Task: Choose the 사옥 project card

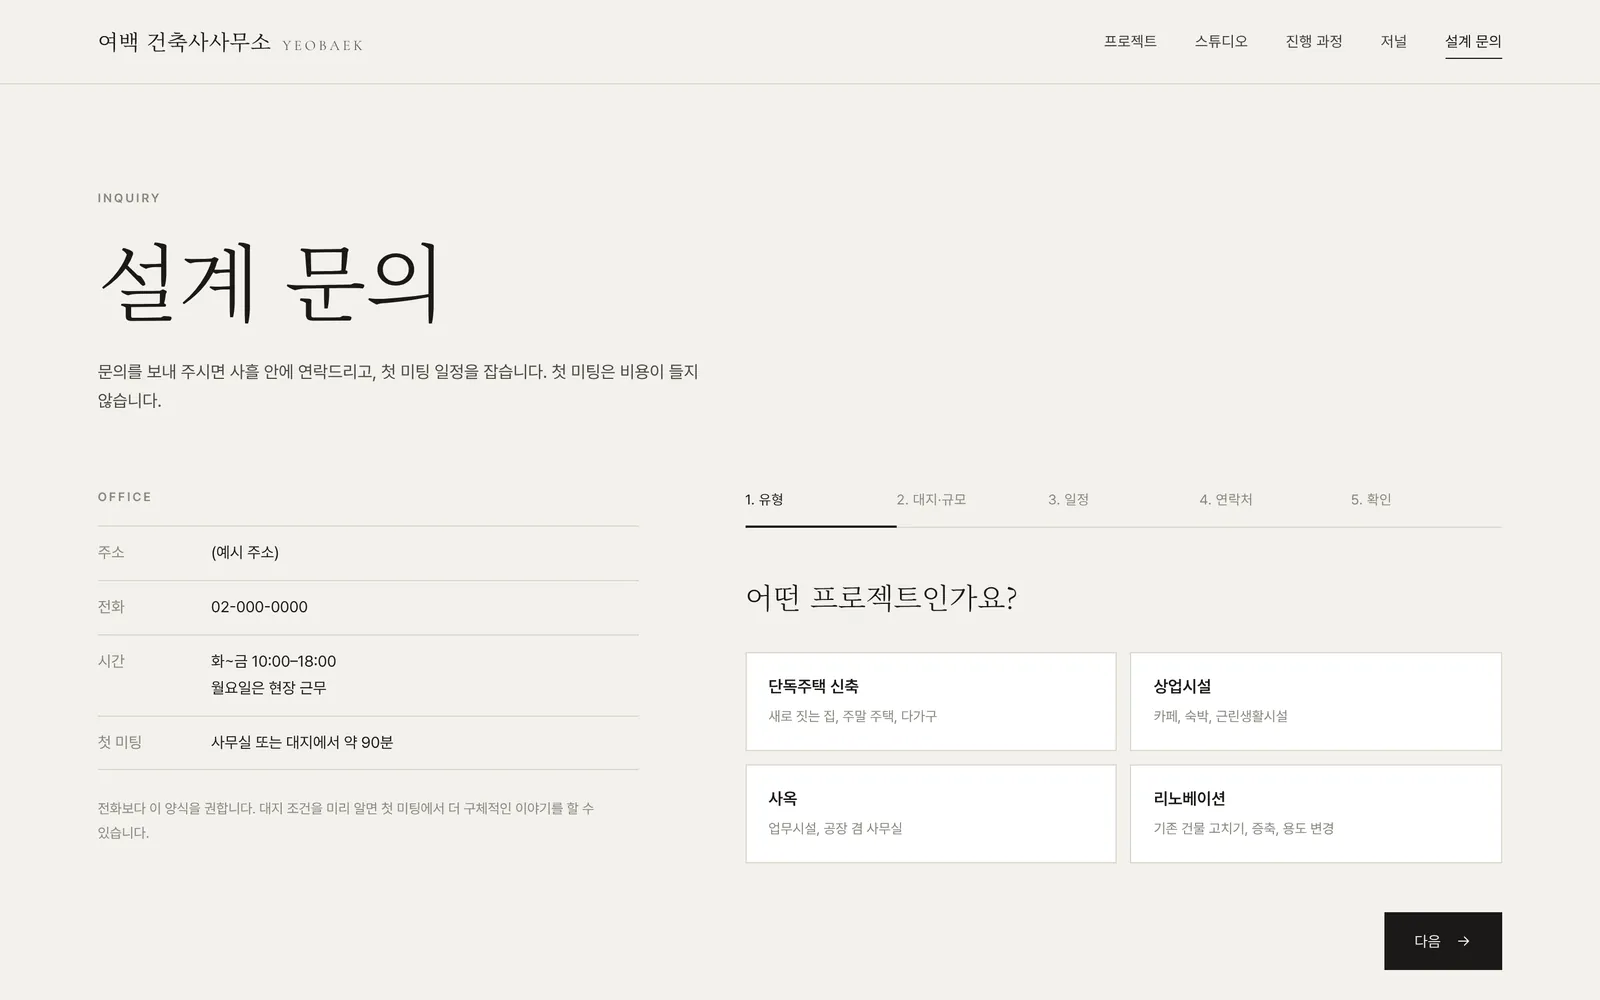Action: click(931, 814)
